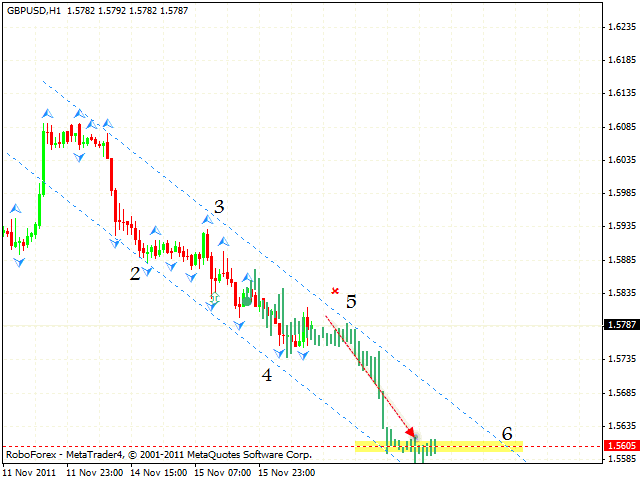Select the wave label 6
Viewport: 640px width, 480px height.
coord(507,434)
